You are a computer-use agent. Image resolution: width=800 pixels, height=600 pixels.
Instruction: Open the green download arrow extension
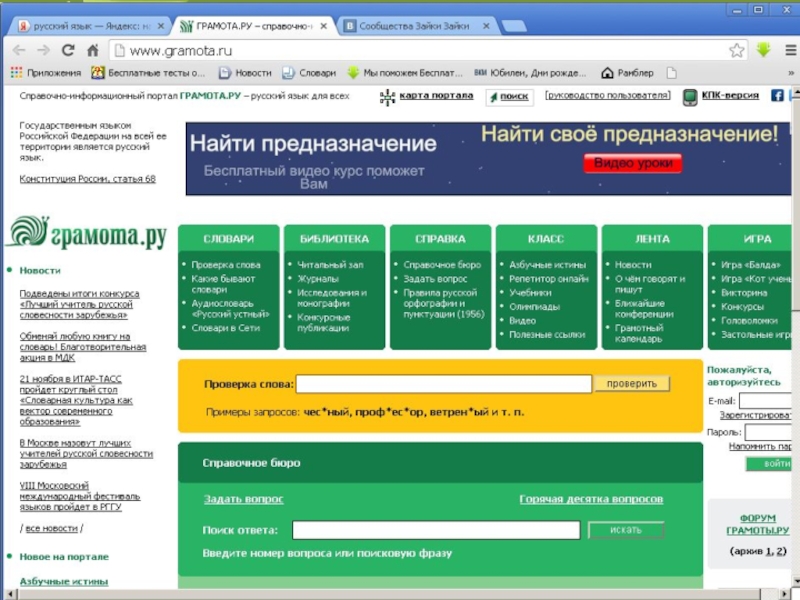pos(763,50)
